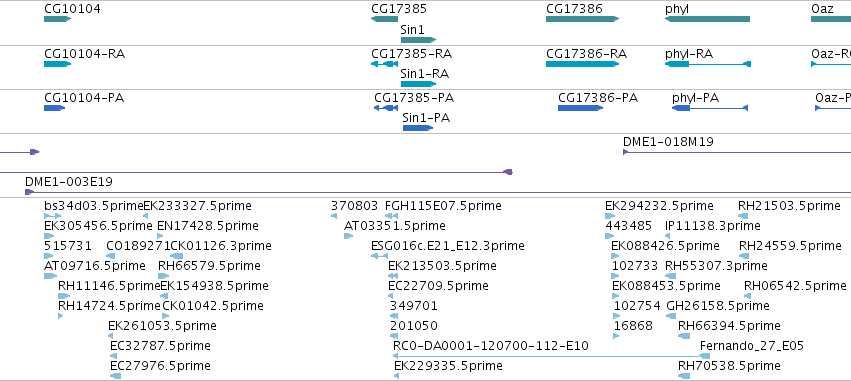Select the Sin1 gene arrow glyph
The height and width of the screenshot is (381, 851).
point(418,40)
